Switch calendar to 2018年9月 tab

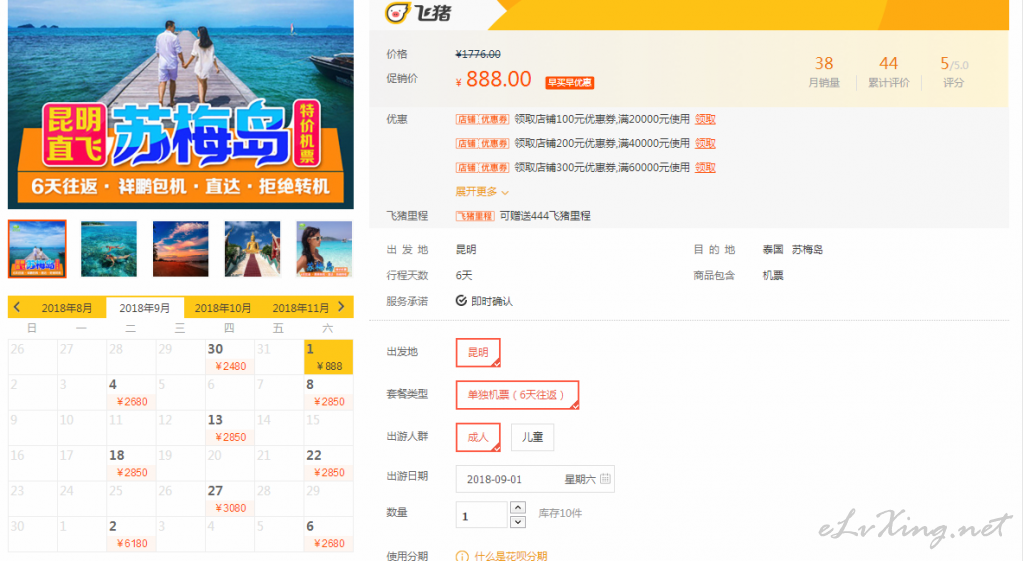[144, 308]
